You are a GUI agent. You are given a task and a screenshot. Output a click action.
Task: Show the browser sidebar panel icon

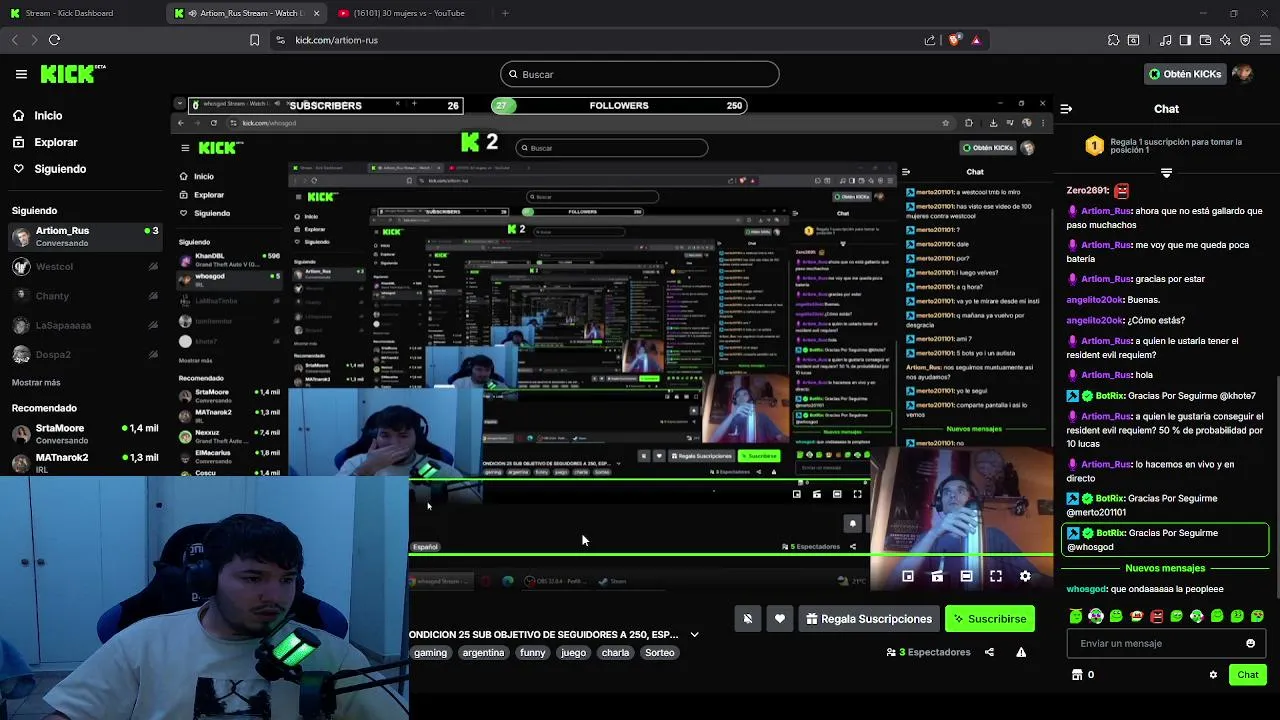(x=1185, y=40)
